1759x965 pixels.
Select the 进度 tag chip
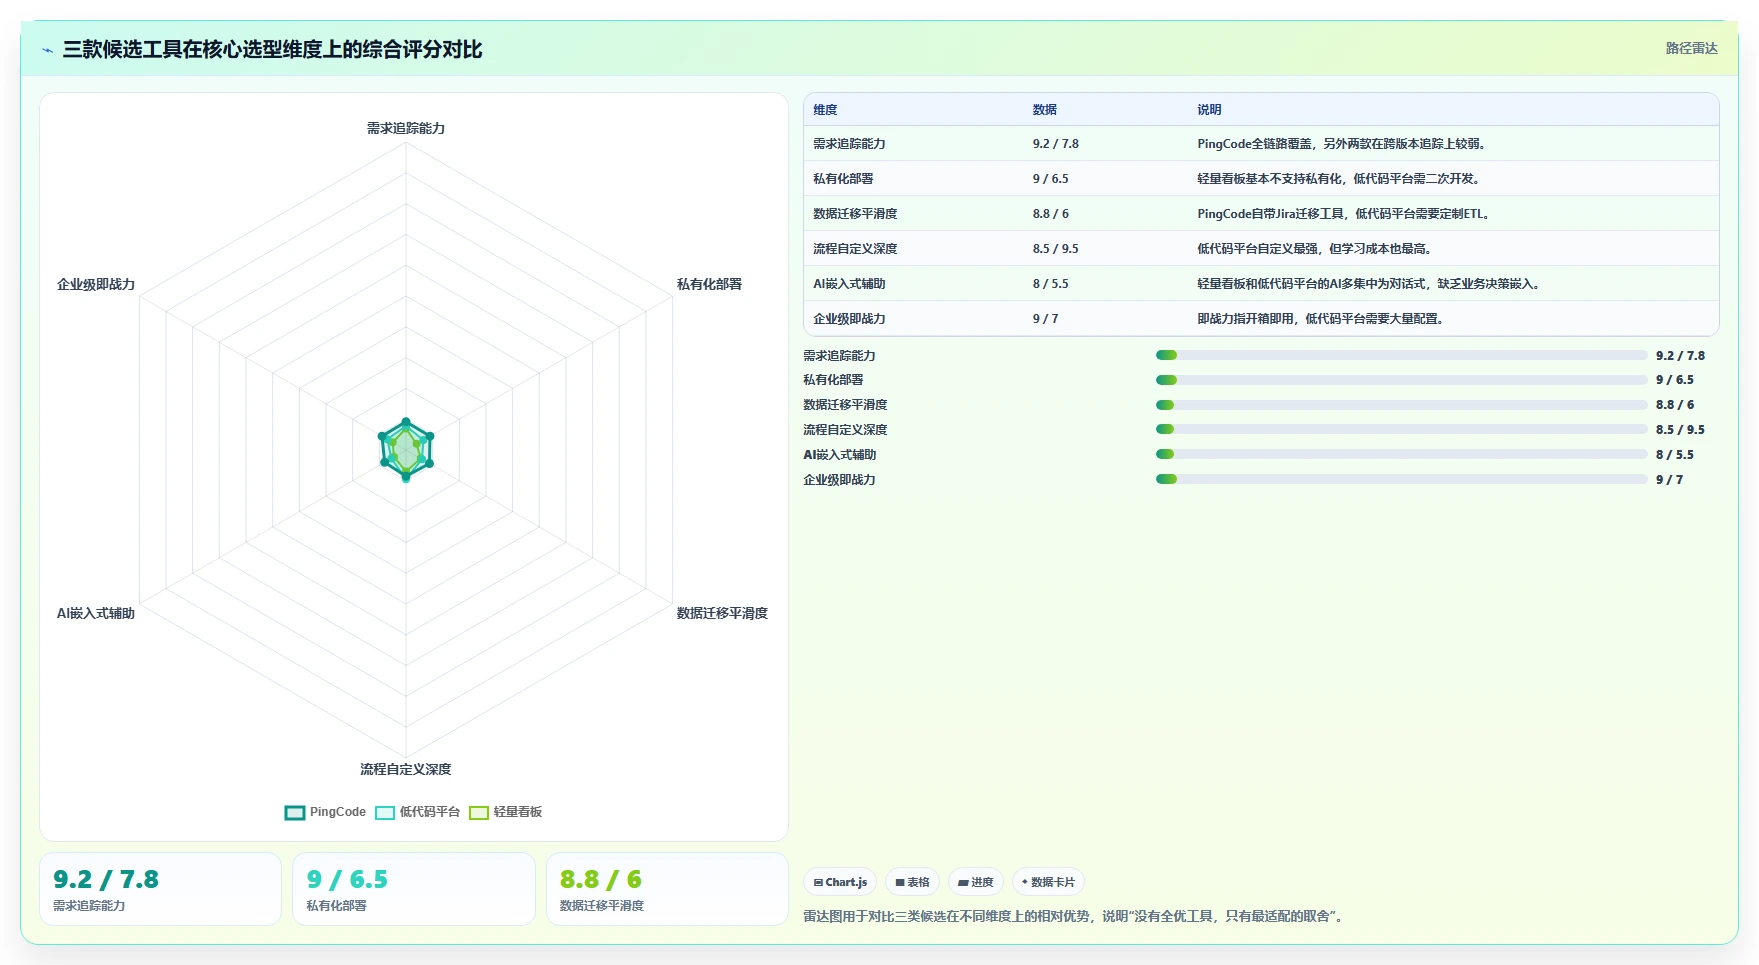click(x=975, y=882)
